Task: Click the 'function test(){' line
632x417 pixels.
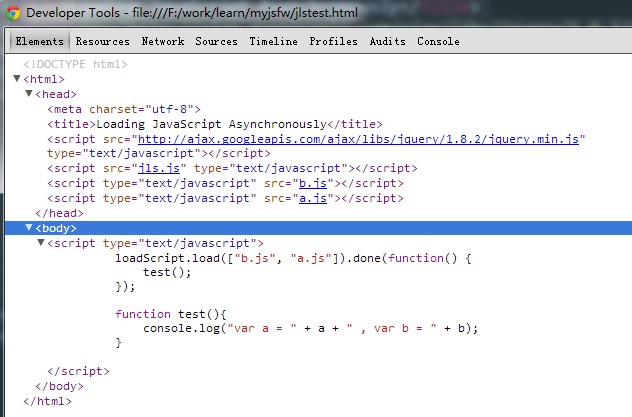Action: tap(171, 314)
